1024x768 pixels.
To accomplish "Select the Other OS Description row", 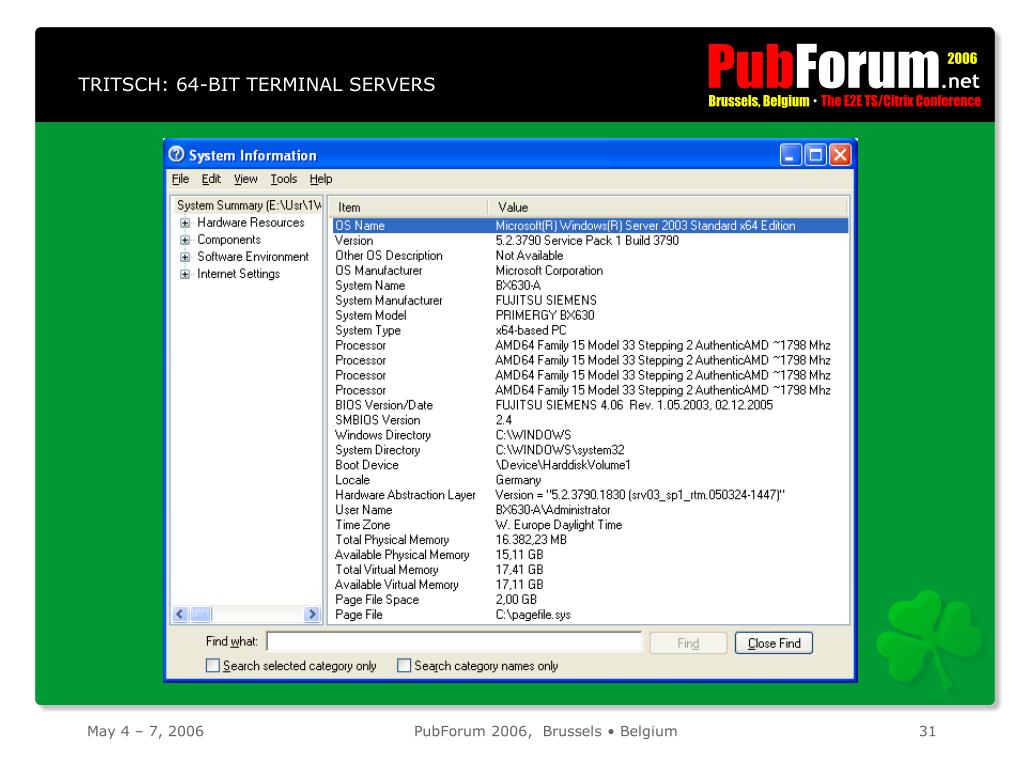I will 590,255.
